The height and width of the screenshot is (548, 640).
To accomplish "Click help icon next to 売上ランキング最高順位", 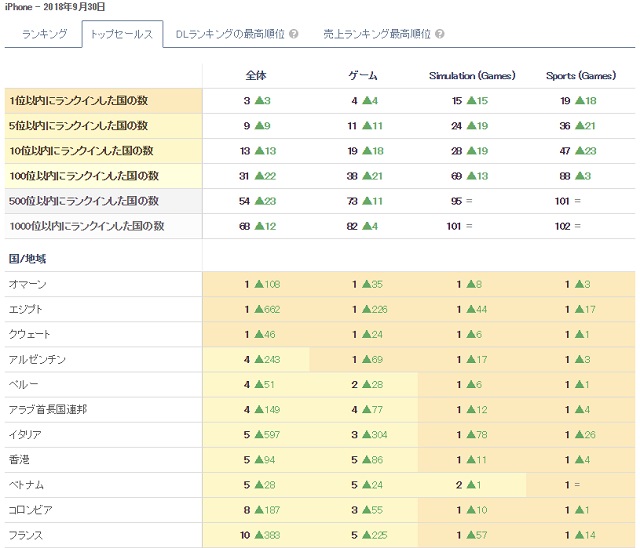I will click(440, 34).
